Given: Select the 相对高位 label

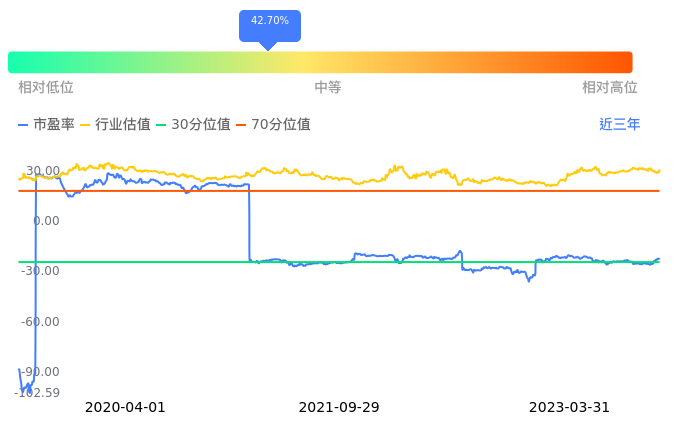Looking at the screenshot, I should (610, 88).
